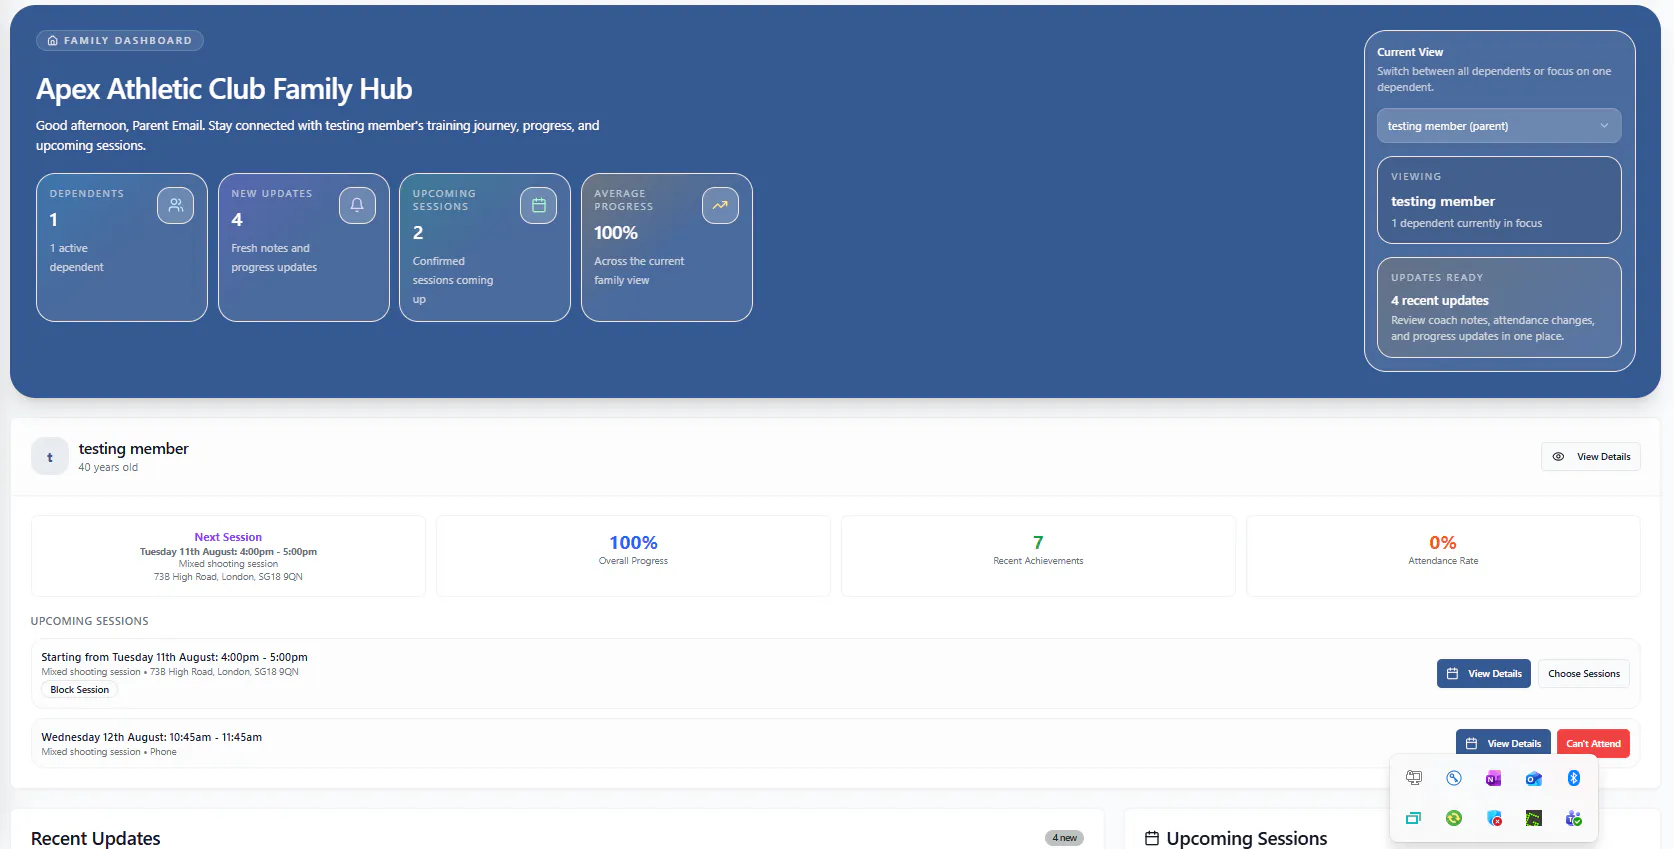Click the Dependents card people icon

[175, 205]
